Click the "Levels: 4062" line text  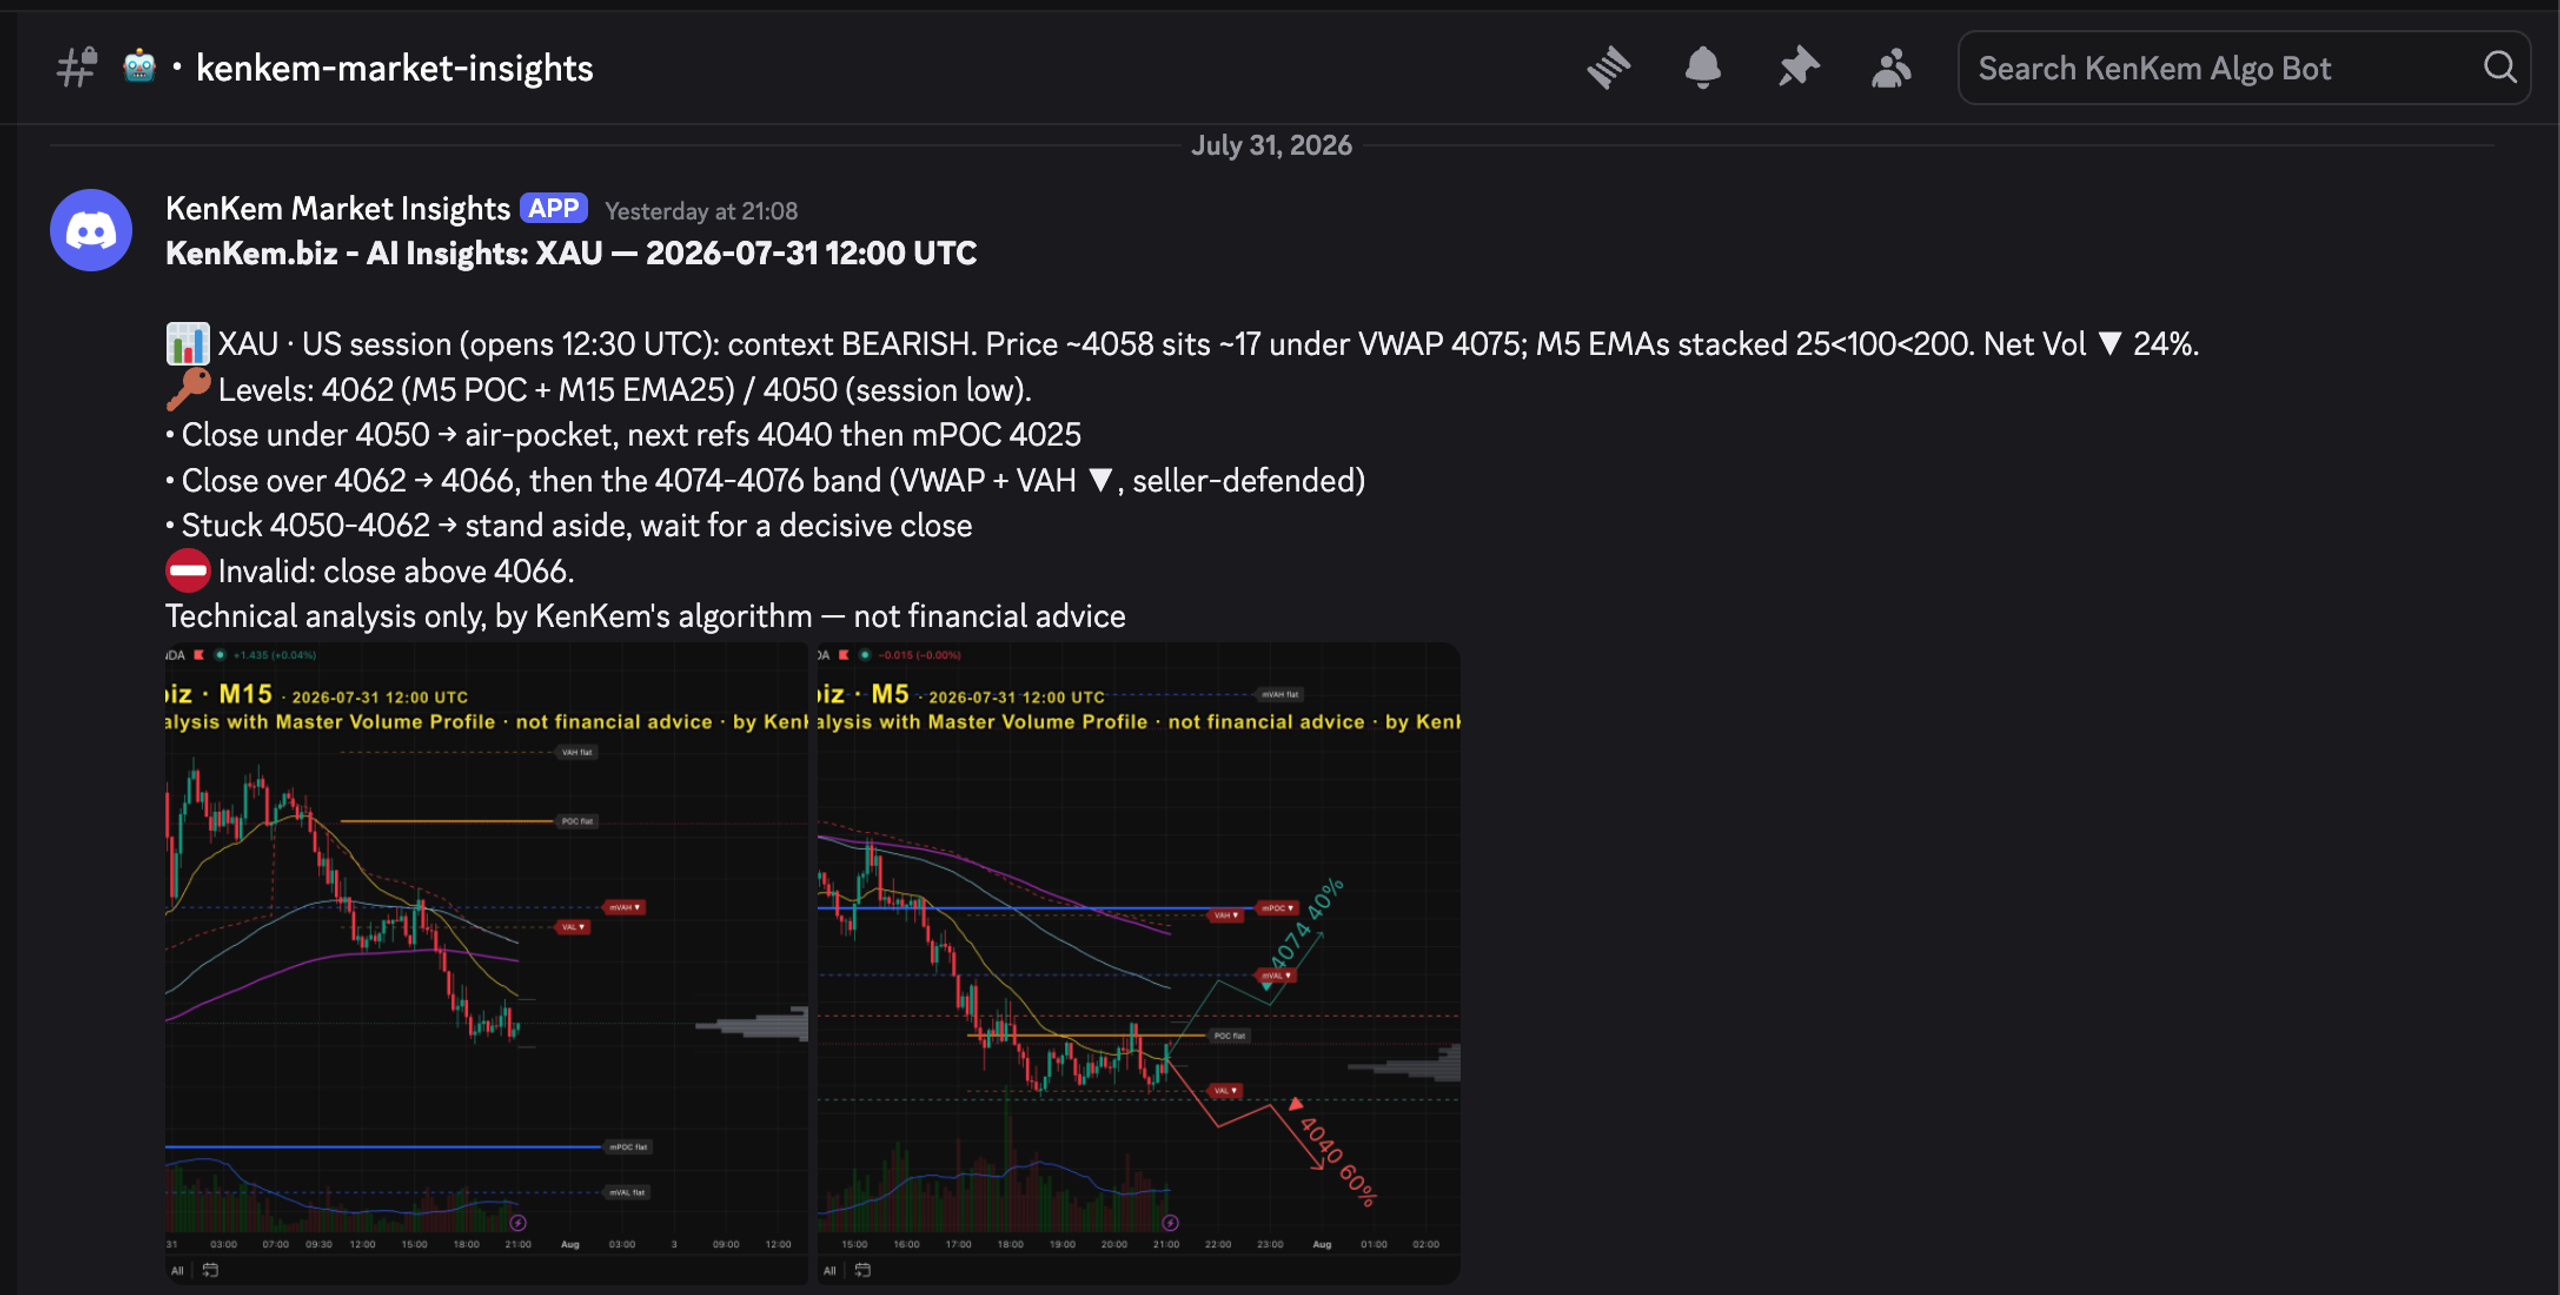click(x=625, y=390)
